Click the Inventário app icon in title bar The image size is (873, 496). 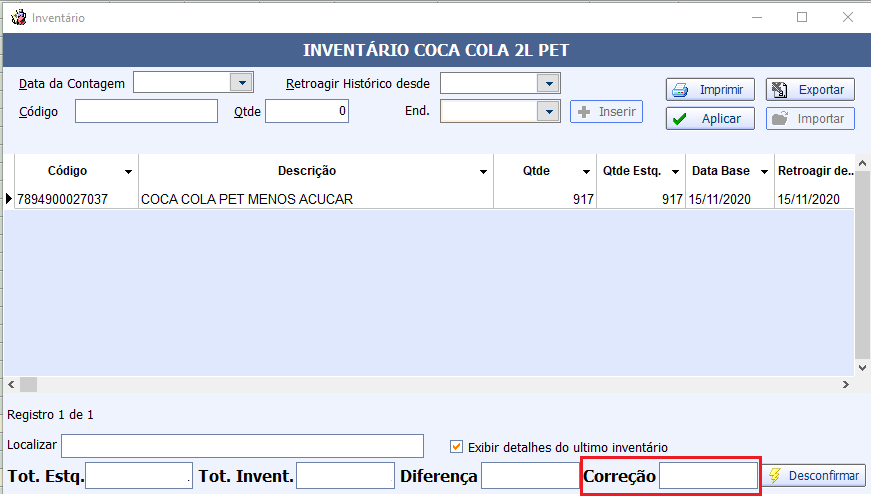tap(18, 18)
